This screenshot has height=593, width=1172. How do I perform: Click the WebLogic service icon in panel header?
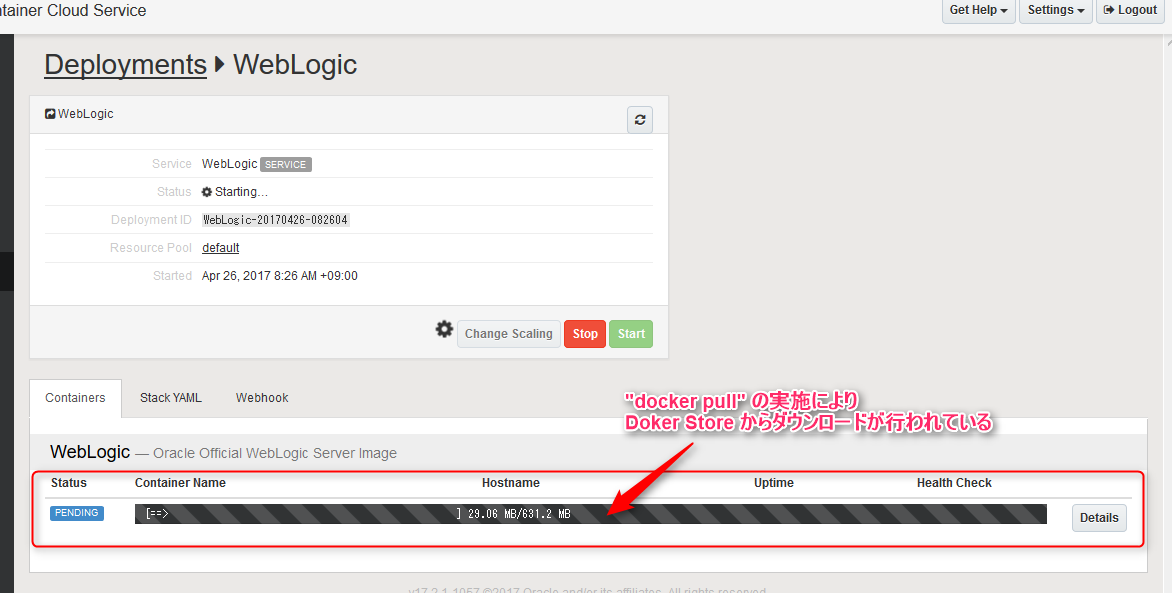coord(50,114)
